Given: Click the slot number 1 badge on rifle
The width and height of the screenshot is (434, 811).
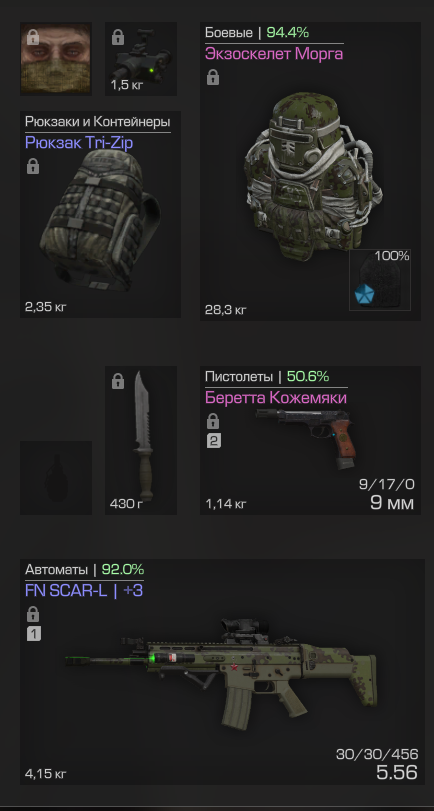Looking at the screenshot, I should pyautogui.click(x=34, y=634).
